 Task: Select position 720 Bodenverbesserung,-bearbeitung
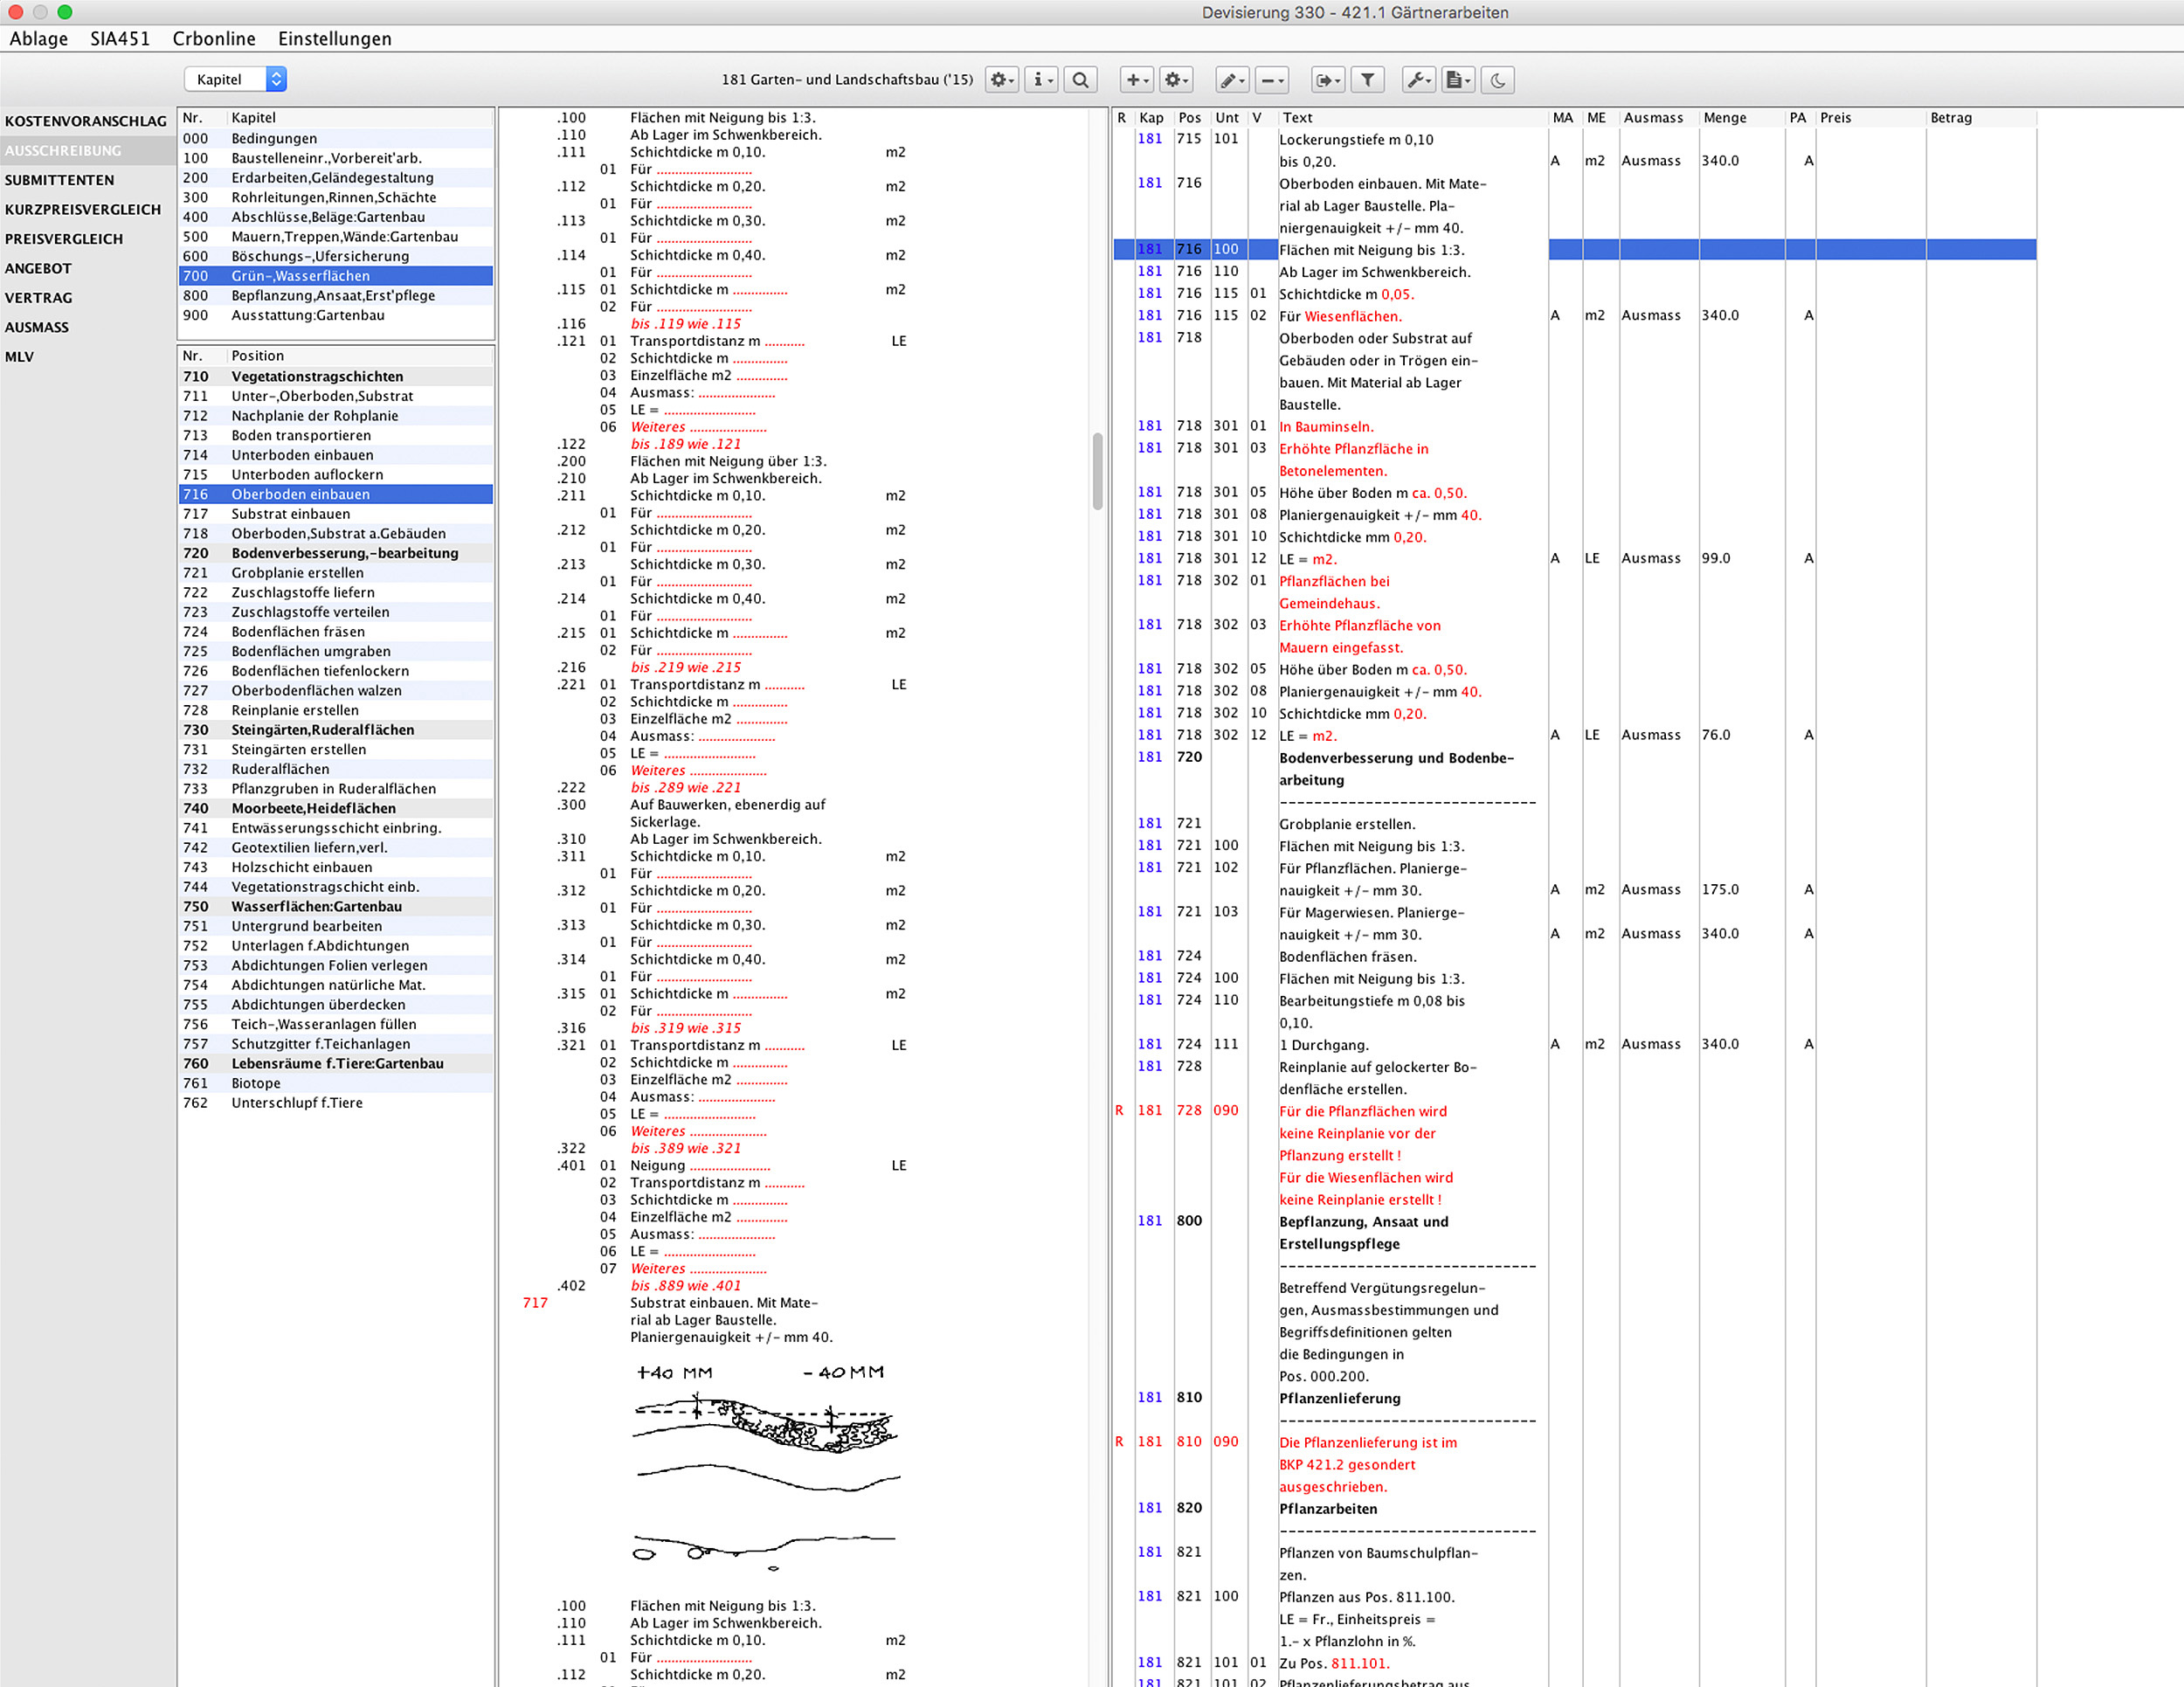pyautogui.click(x=336, y=553)
